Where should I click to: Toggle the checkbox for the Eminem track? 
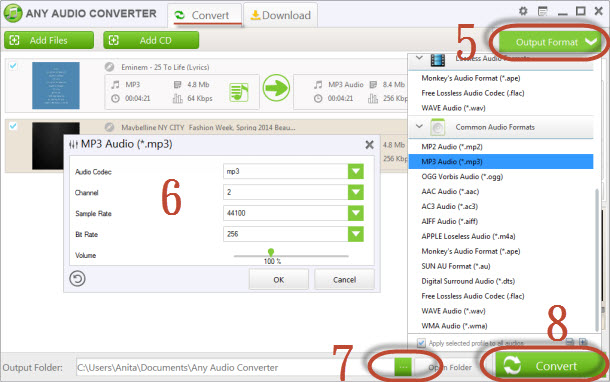pos(13,66)
